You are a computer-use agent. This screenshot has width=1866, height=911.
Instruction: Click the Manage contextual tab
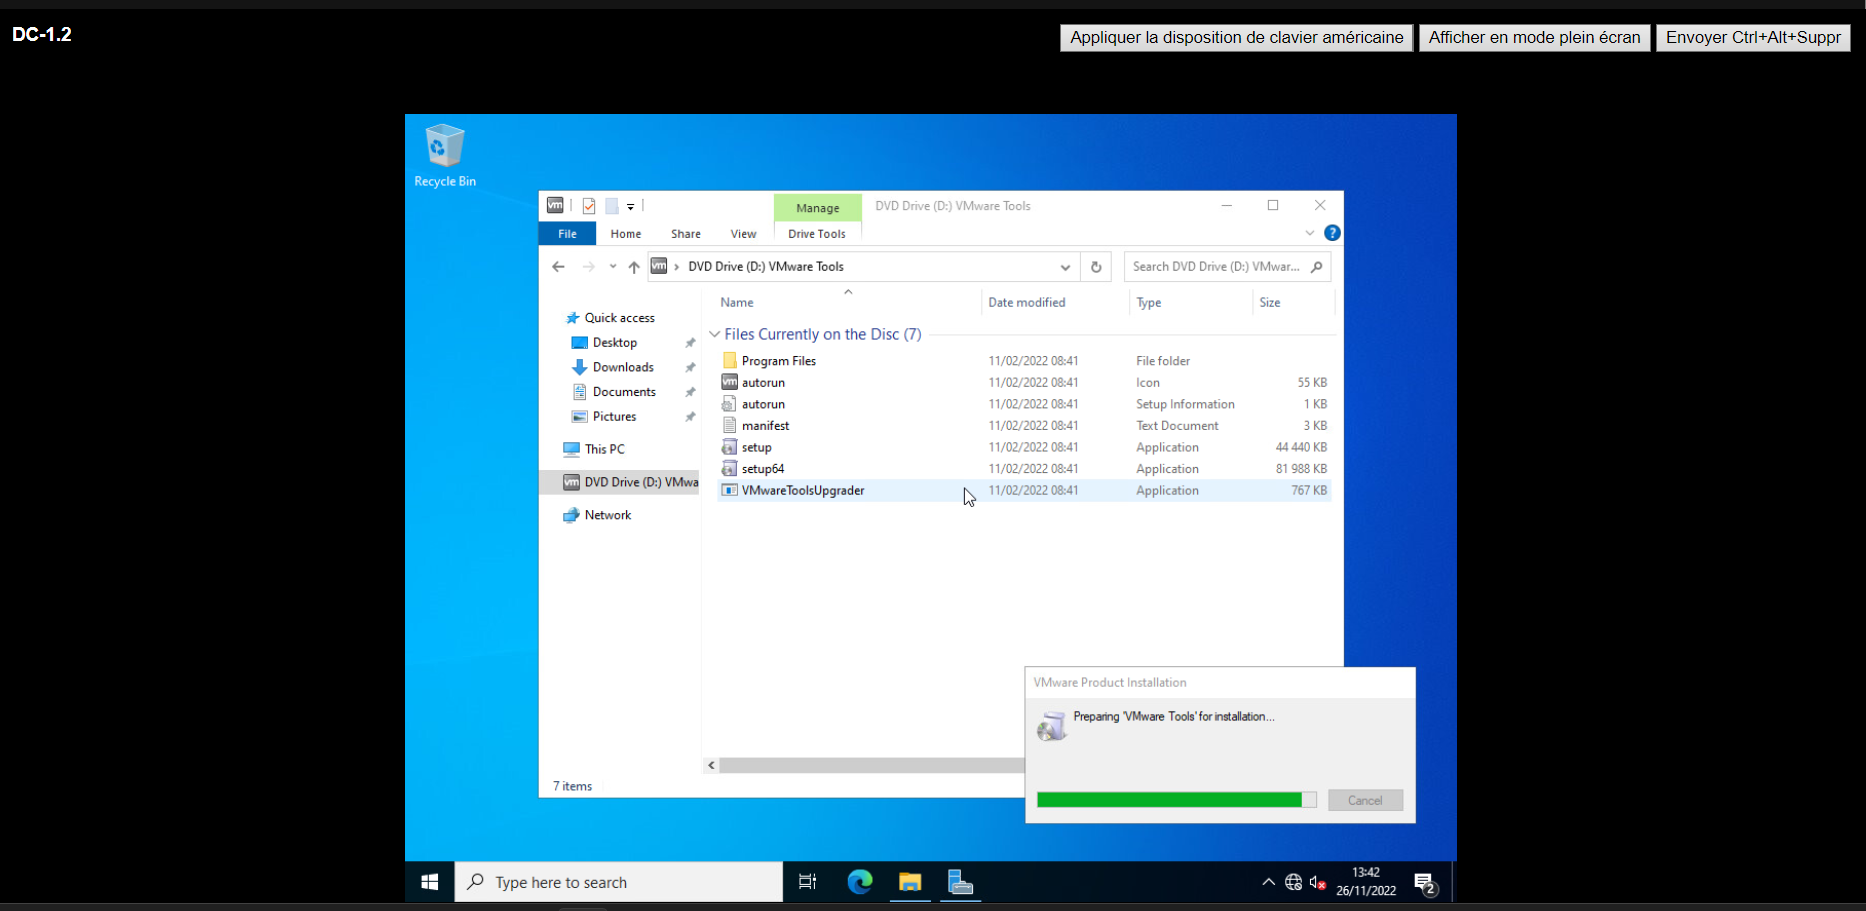click(818, 207)
